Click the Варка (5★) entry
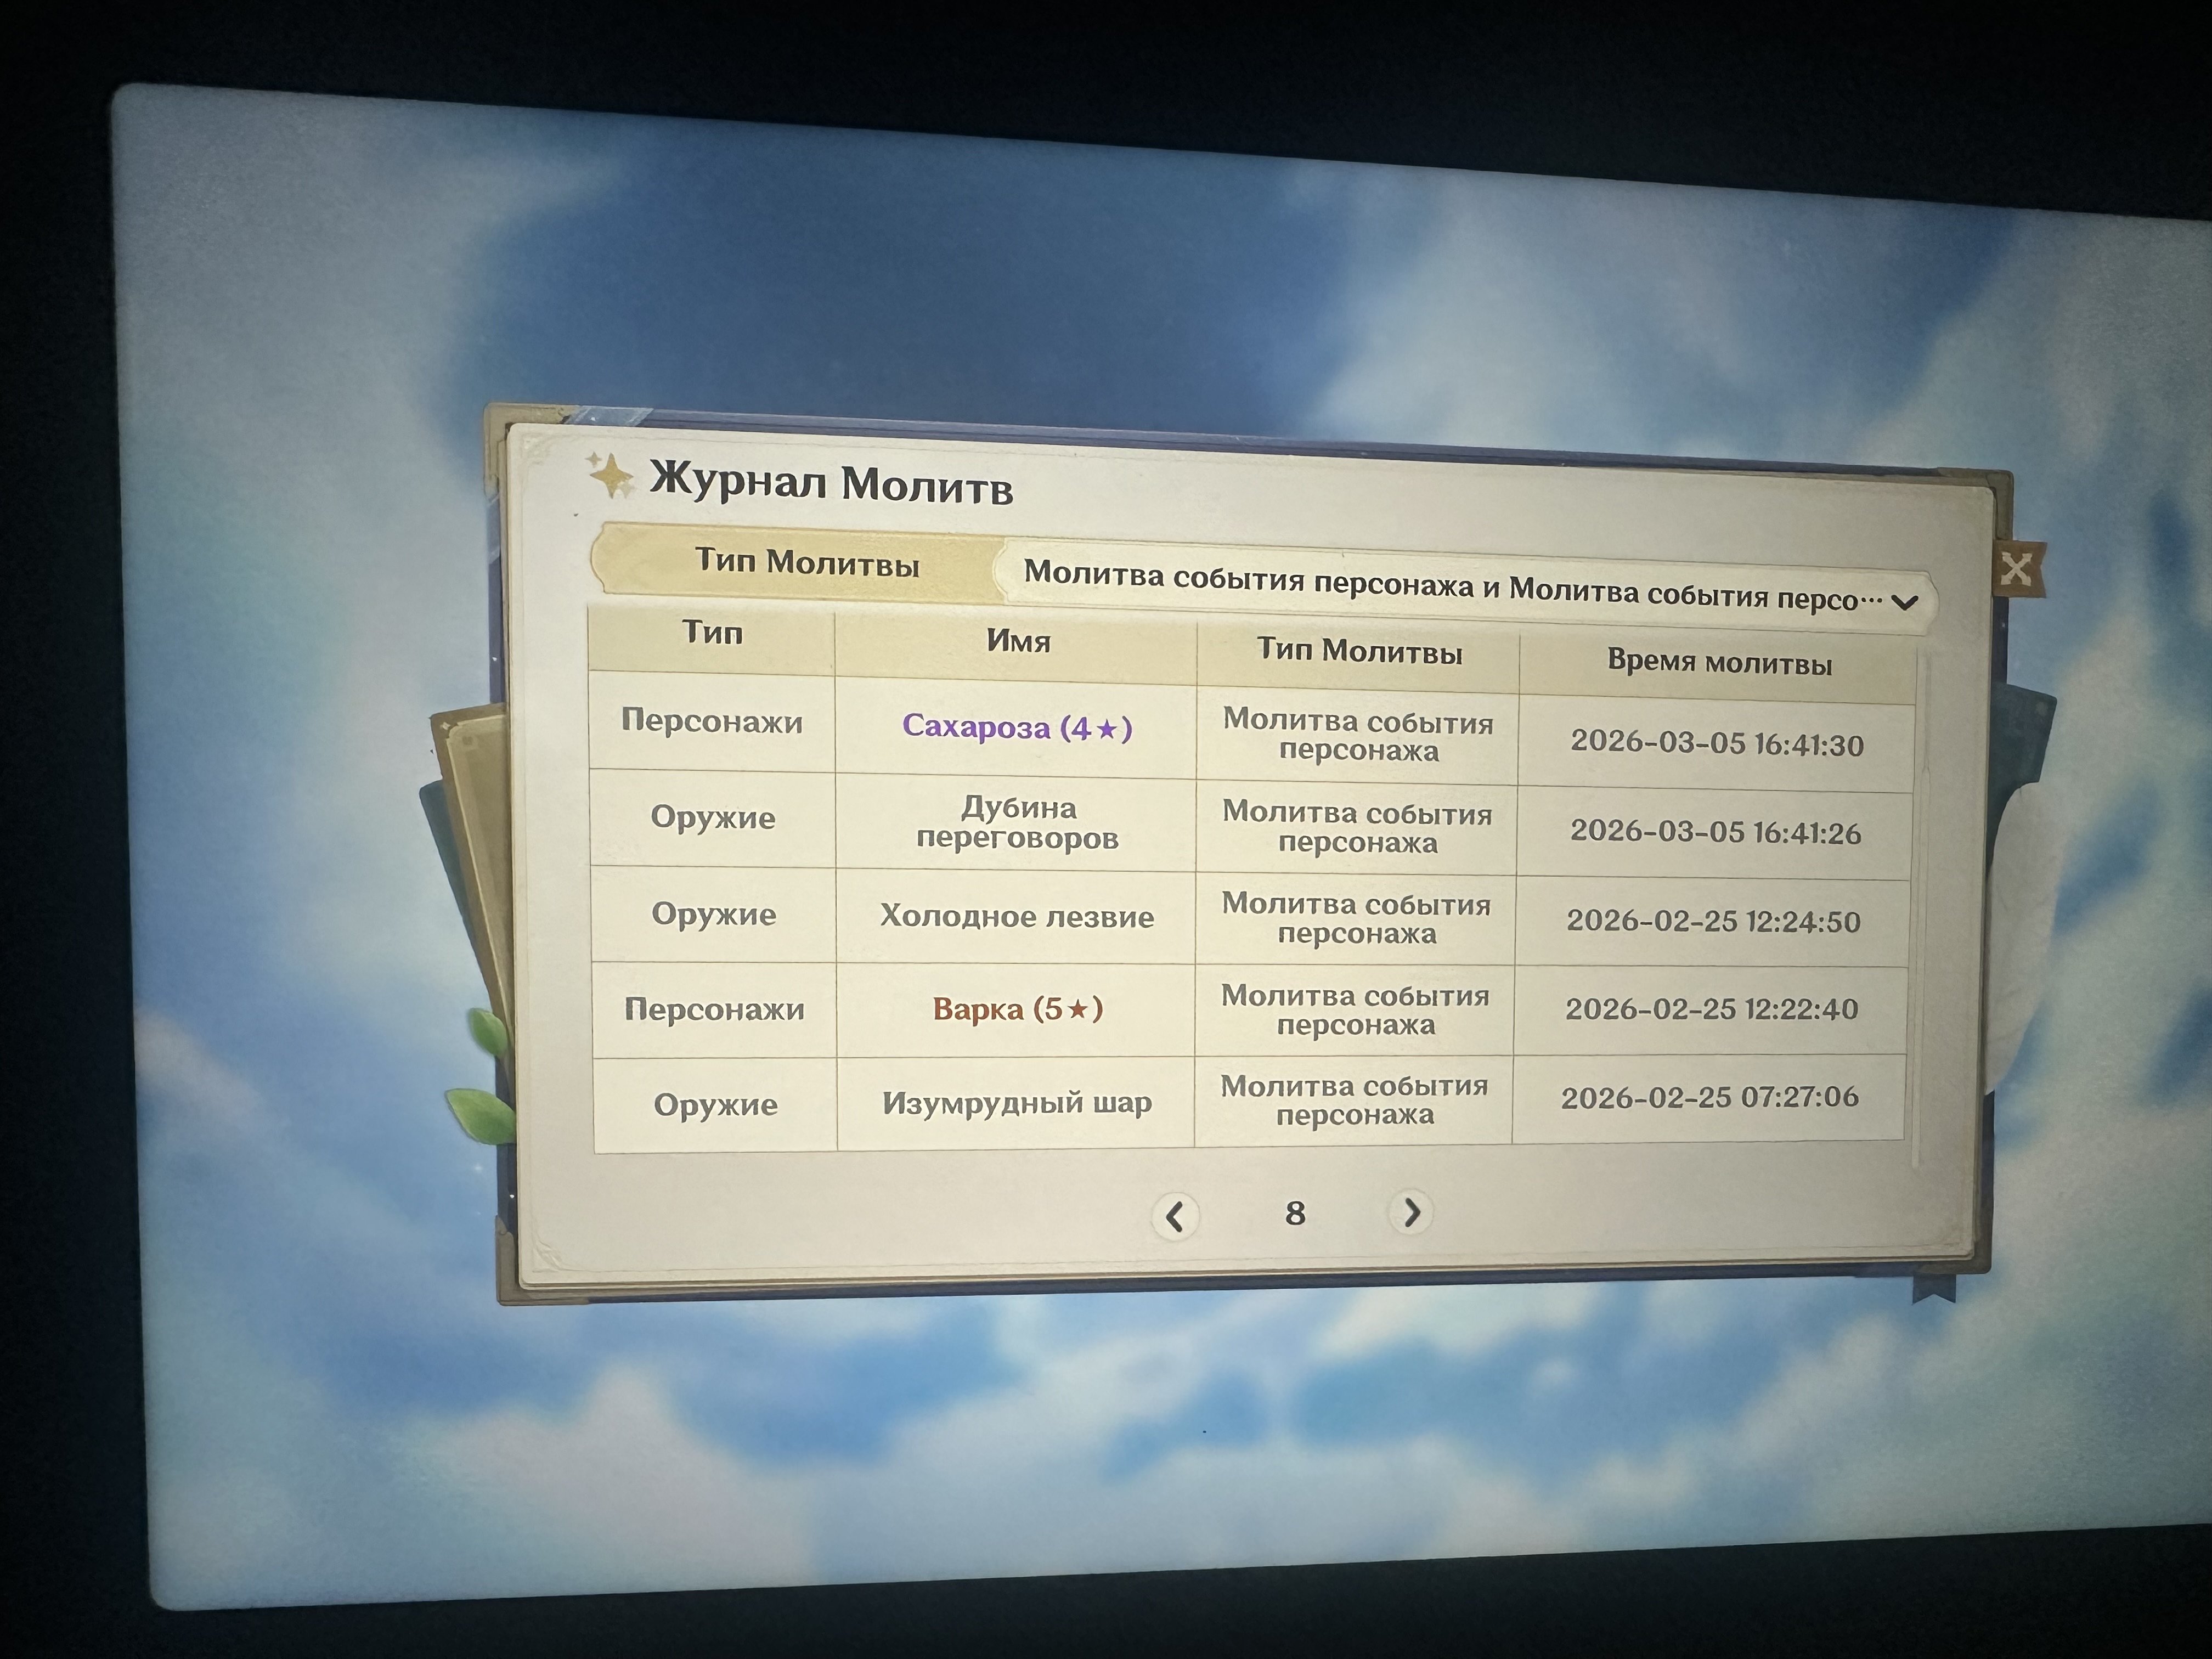Image resolution: width=2212 pixels, height=1659 pixels. [1018, 1009]
